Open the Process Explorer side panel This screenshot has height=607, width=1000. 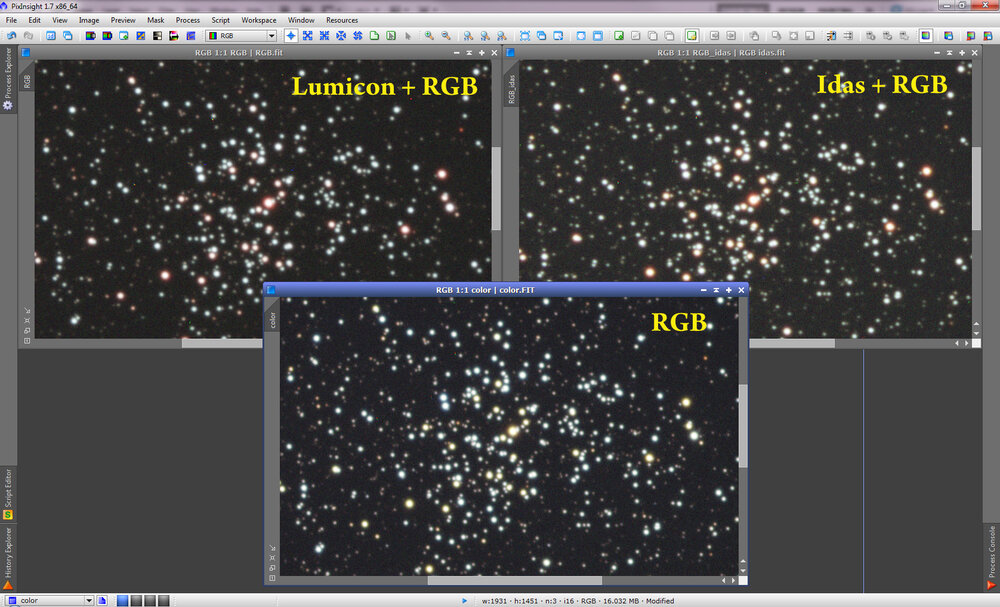click(x=7, y=78)
